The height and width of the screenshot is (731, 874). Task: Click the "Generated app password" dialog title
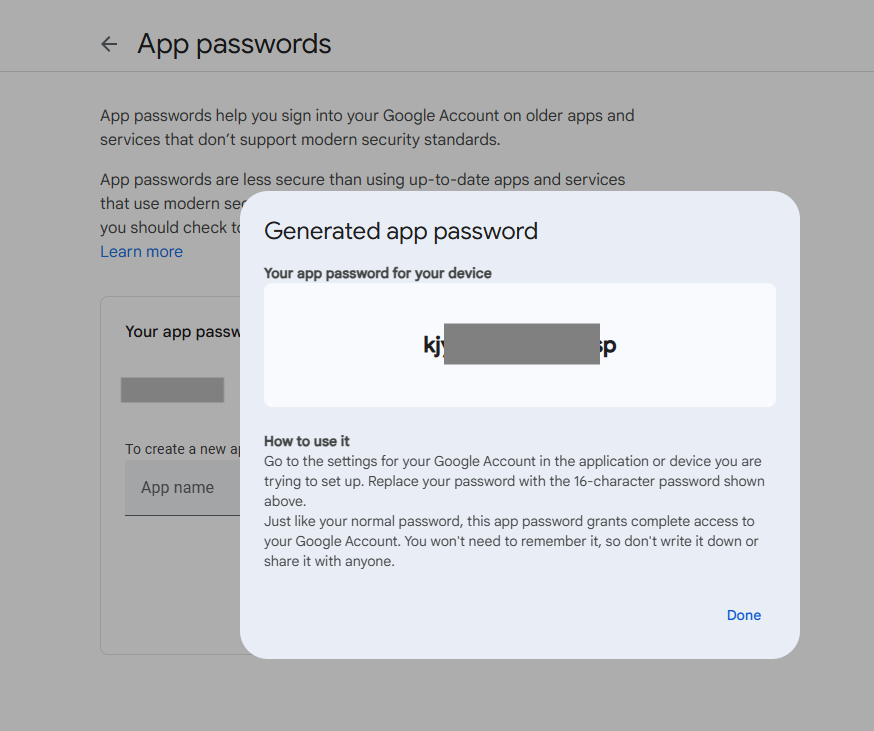(x=400, y=231)
